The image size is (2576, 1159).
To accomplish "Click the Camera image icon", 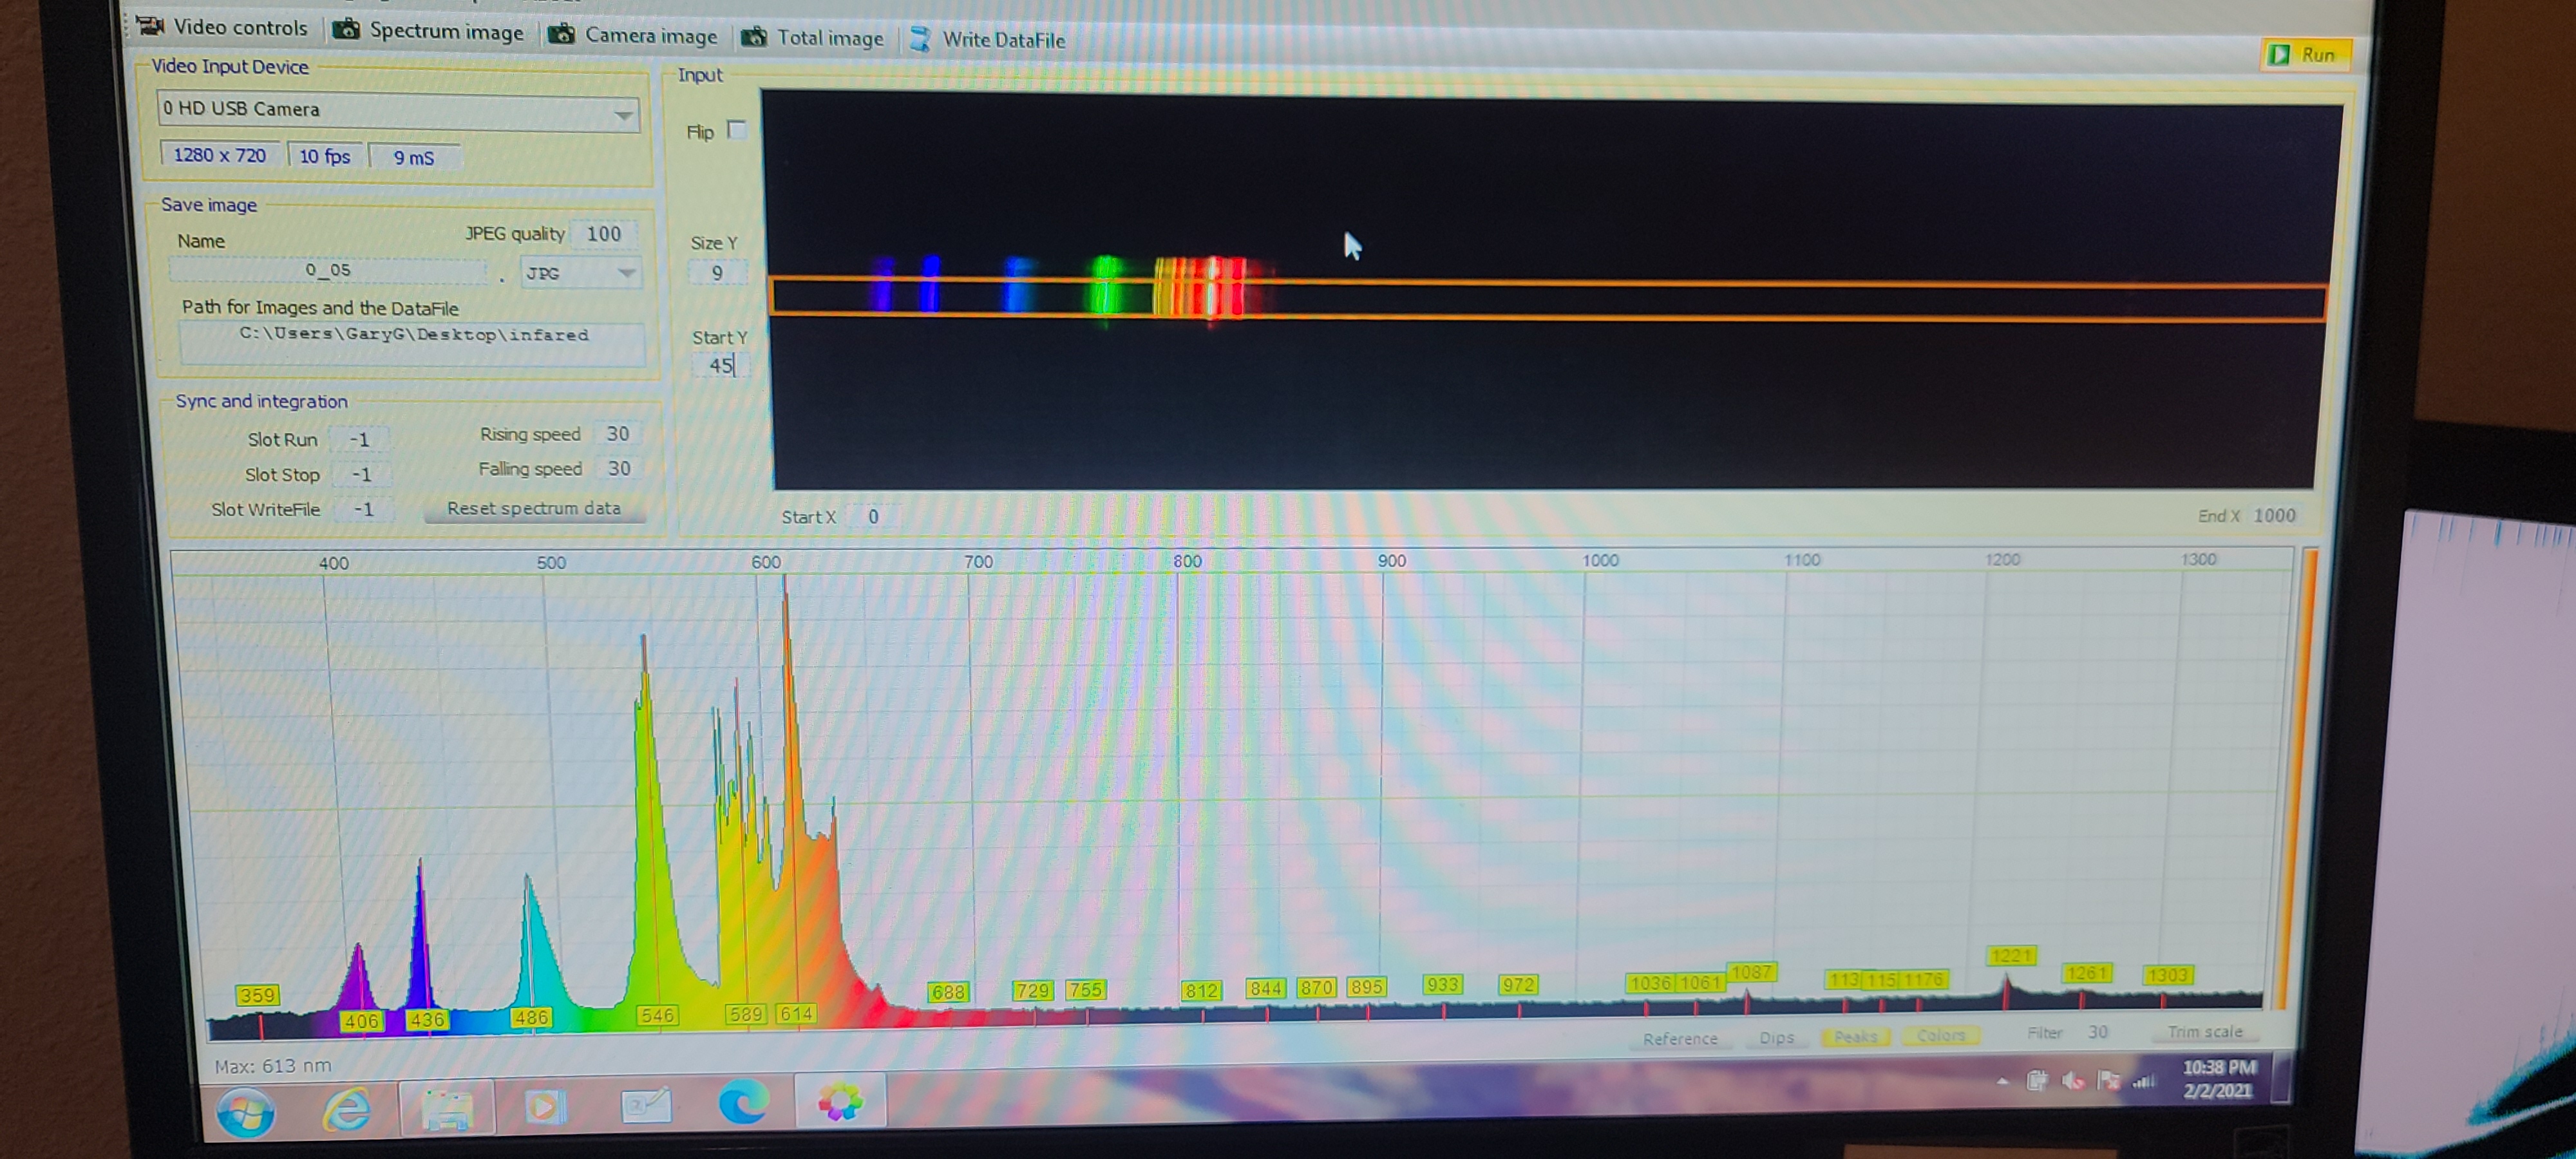I will click(x=562, y=34).
